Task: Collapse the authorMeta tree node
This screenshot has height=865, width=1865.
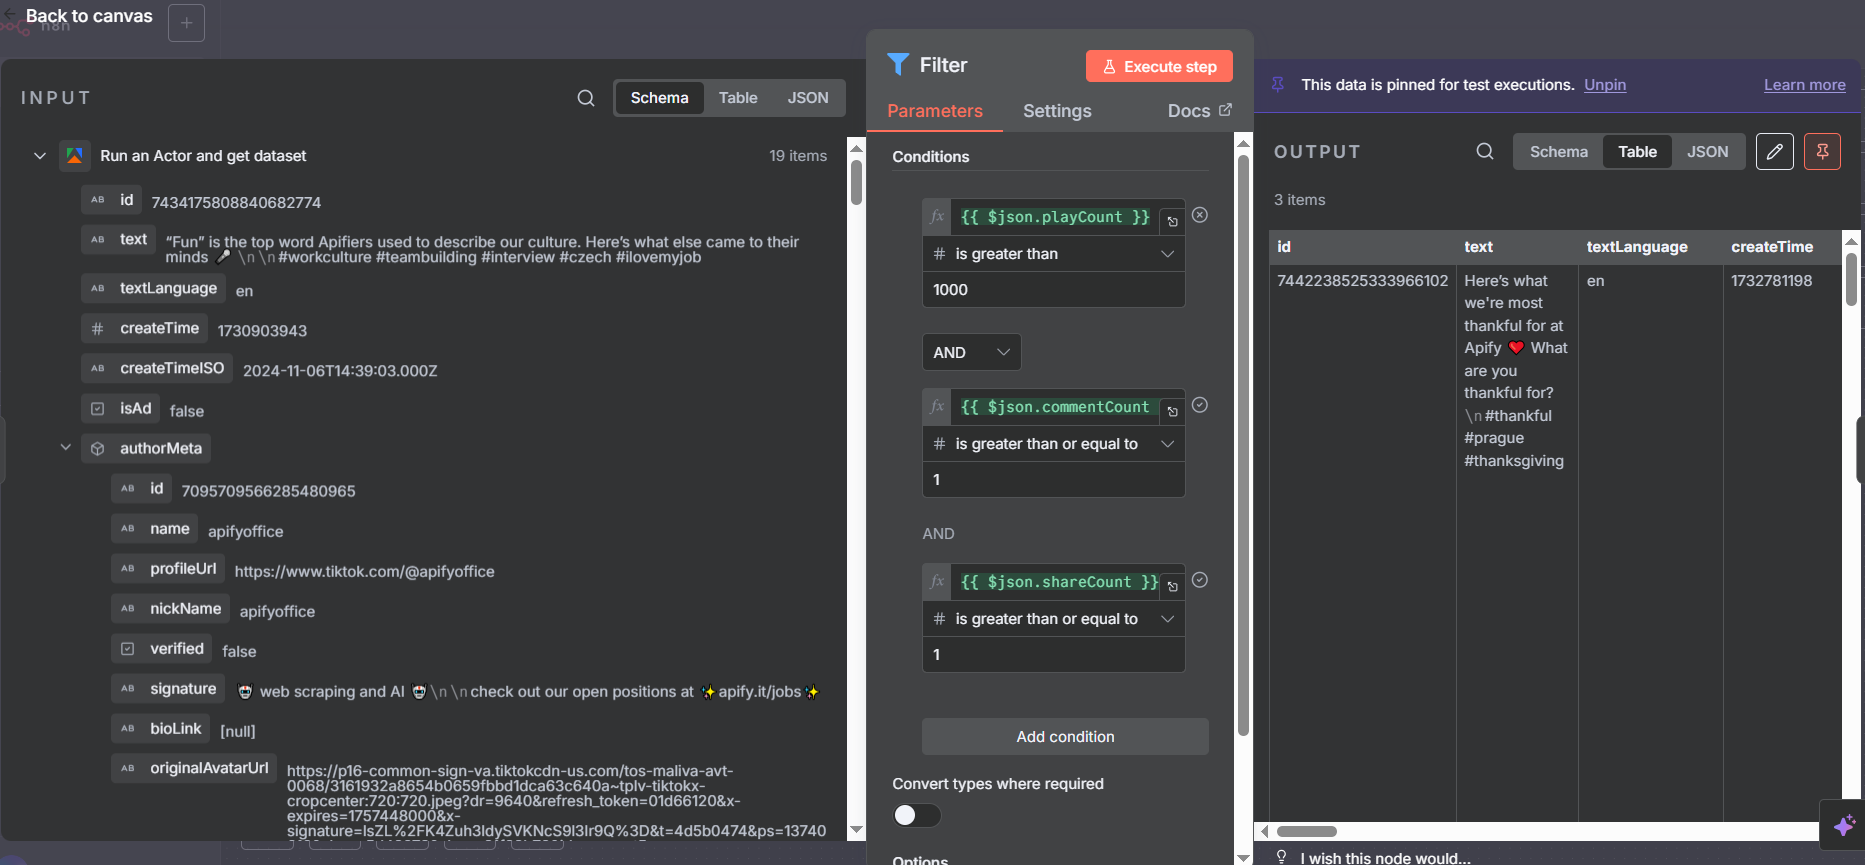Action: coord(66,448)
